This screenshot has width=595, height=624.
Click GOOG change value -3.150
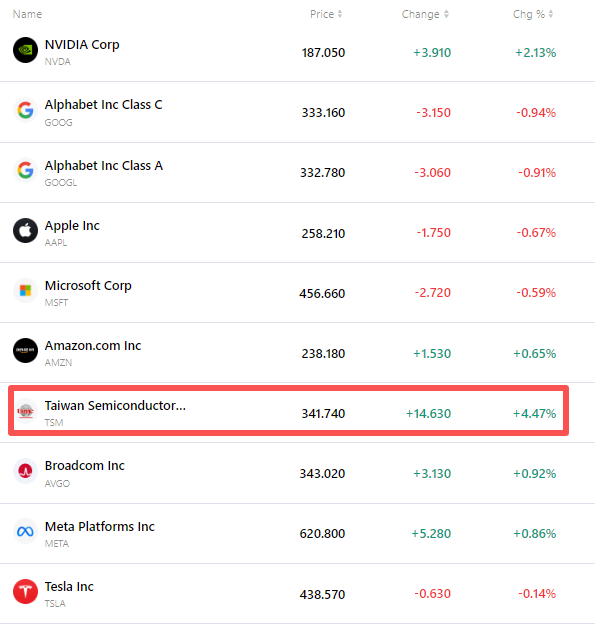coord(433,113)
